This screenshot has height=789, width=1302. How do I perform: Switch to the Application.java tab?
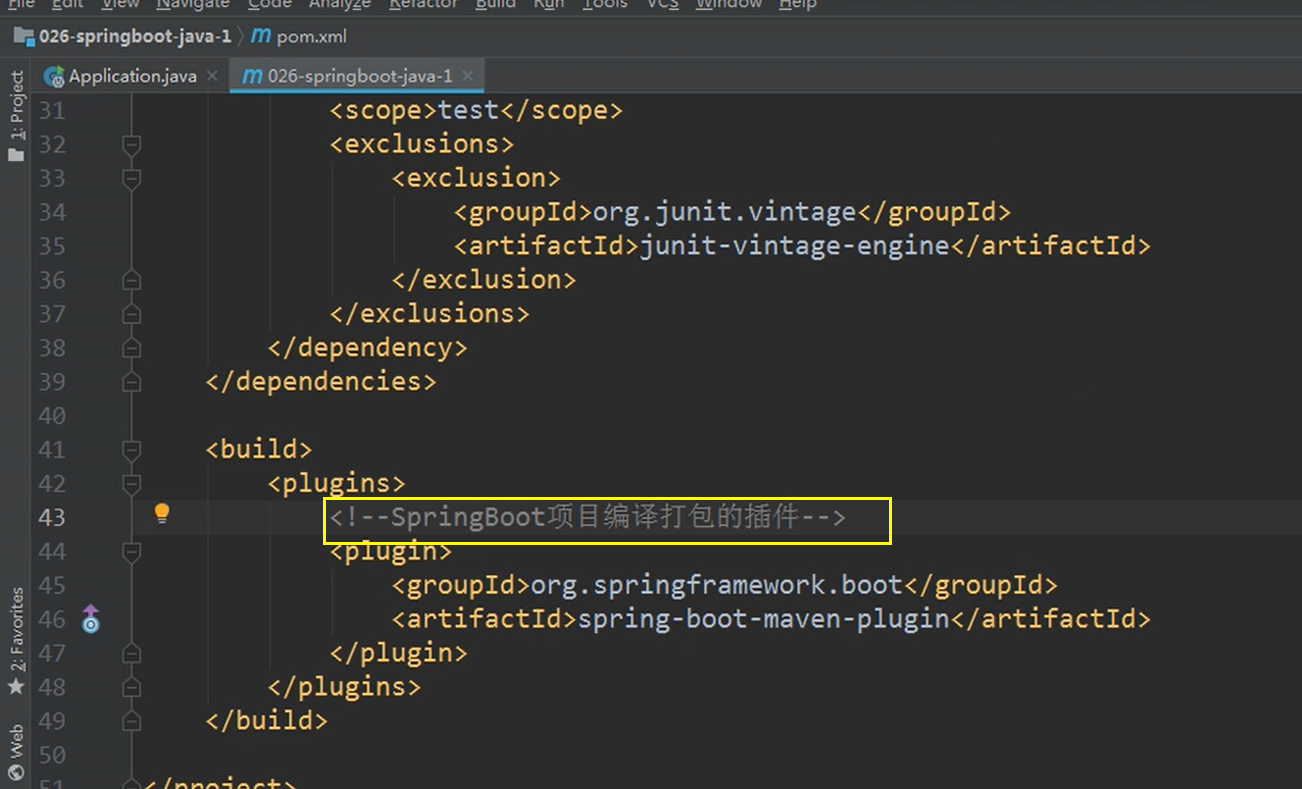point(131,76)
